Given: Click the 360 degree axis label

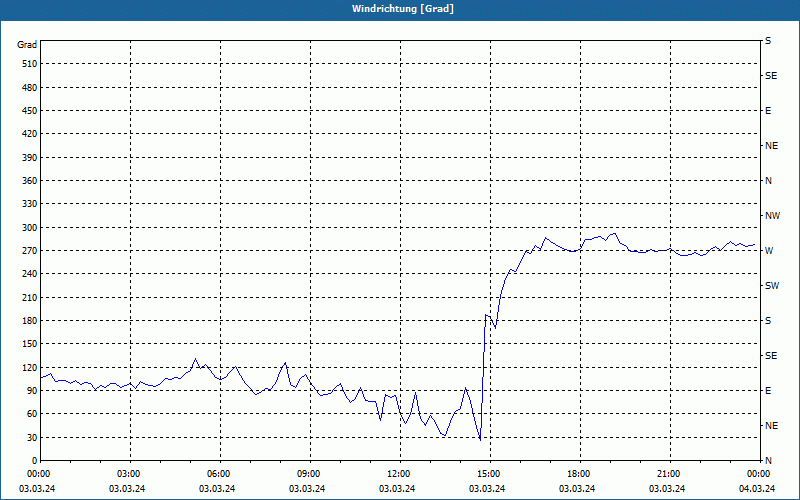Looking at the screenshot, I should [30, 181].
